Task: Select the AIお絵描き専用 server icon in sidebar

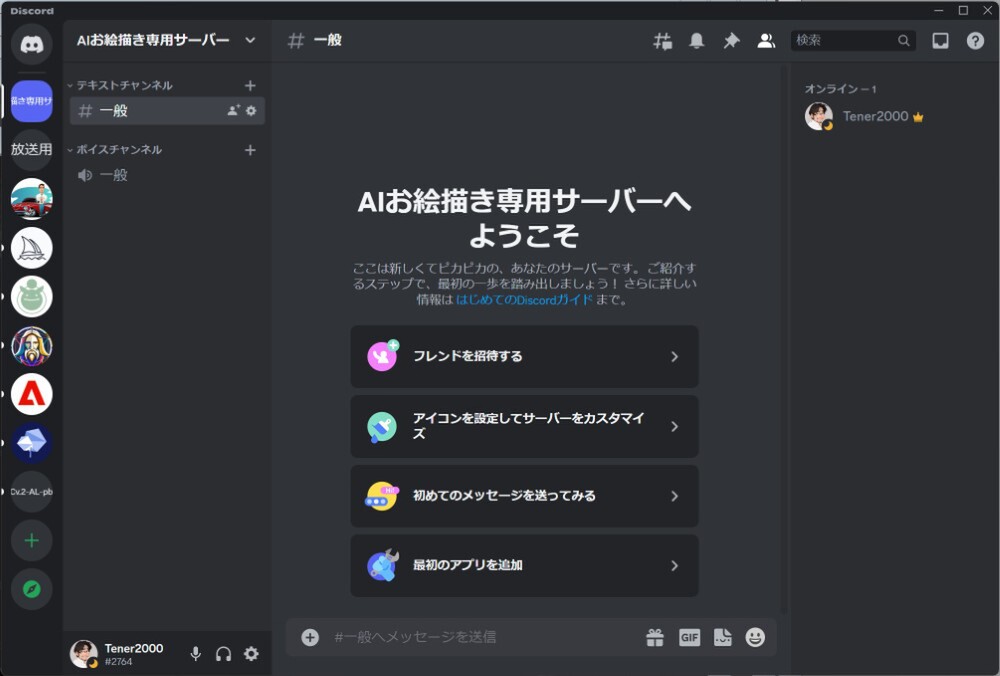Action: pyautogui.click(x=31, y=101)
